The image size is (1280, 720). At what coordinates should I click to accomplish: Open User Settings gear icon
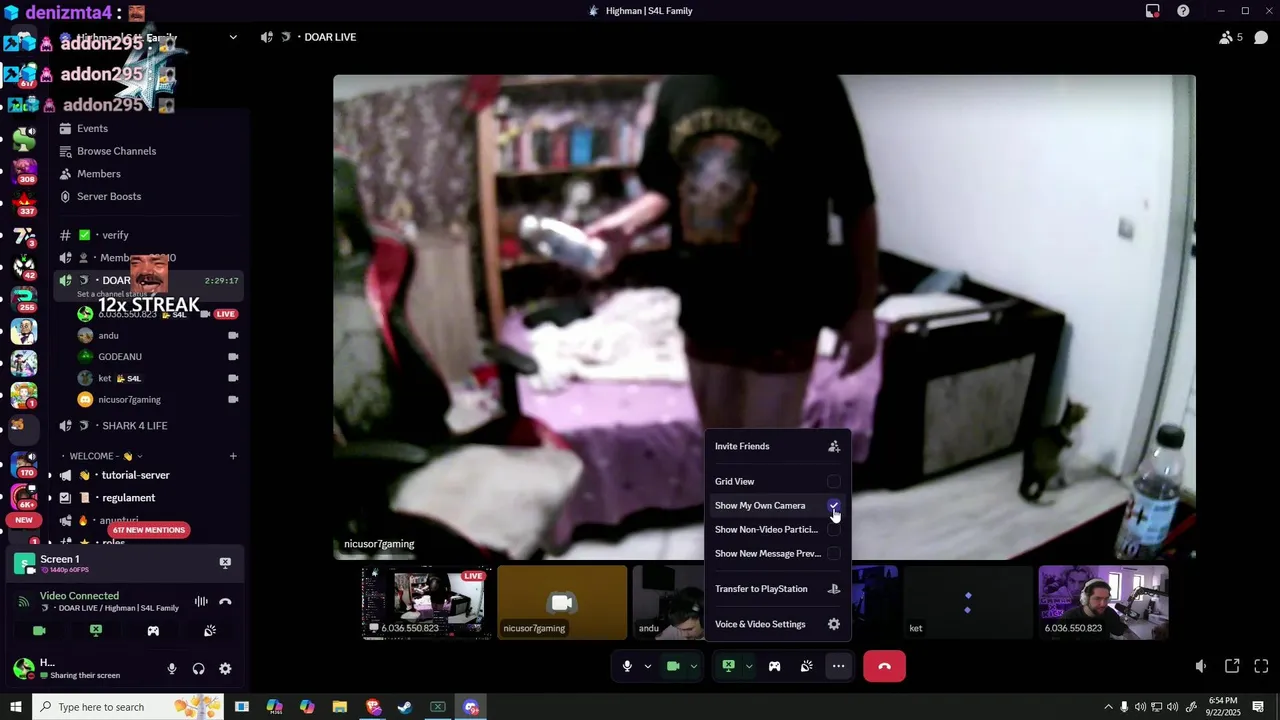click(x=225, y=669)
